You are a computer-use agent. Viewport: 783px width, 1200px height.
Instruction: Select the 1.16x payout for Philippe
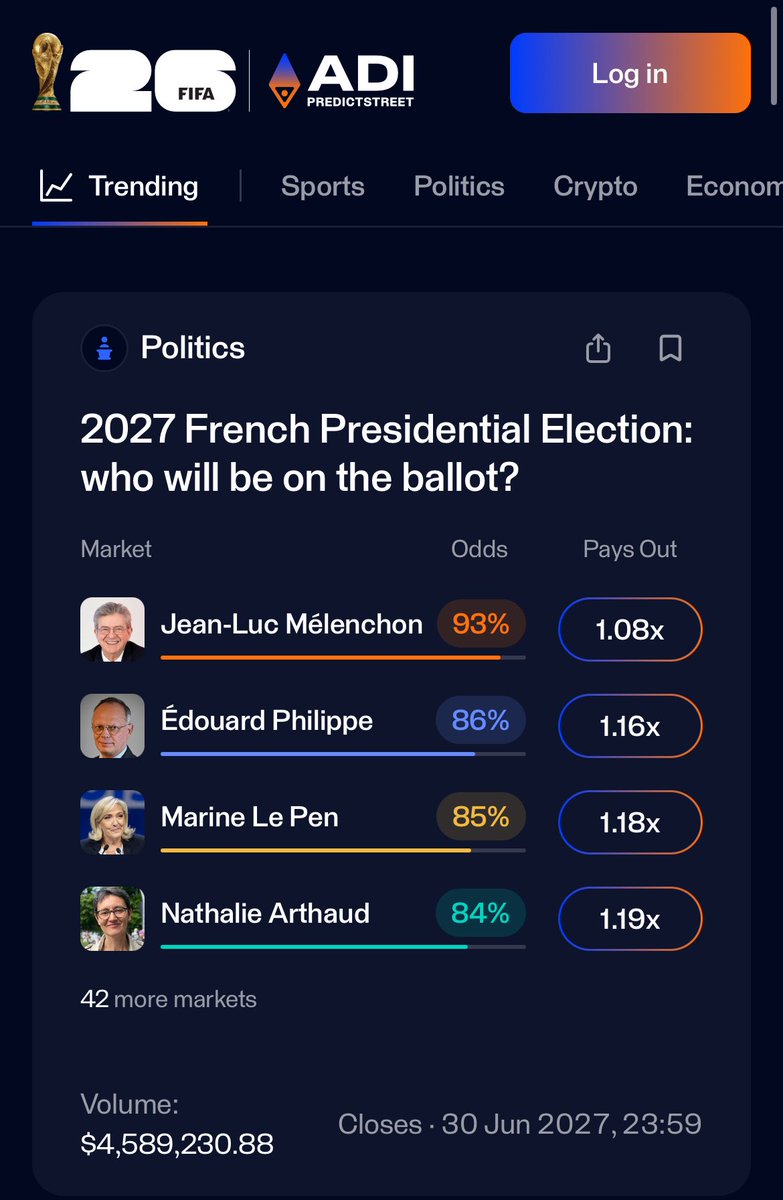click(x=630, y=726)
